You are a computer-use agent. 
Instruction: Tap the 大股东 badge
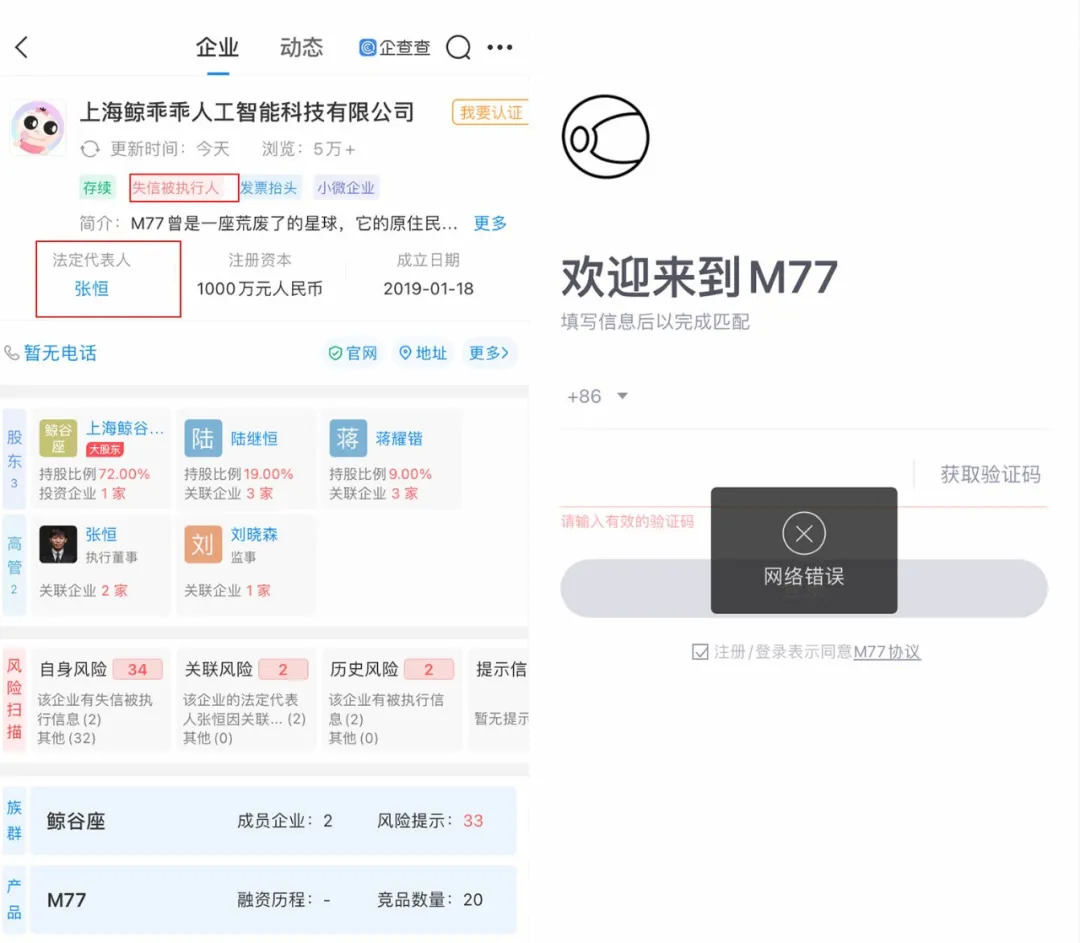coord(105,449)
